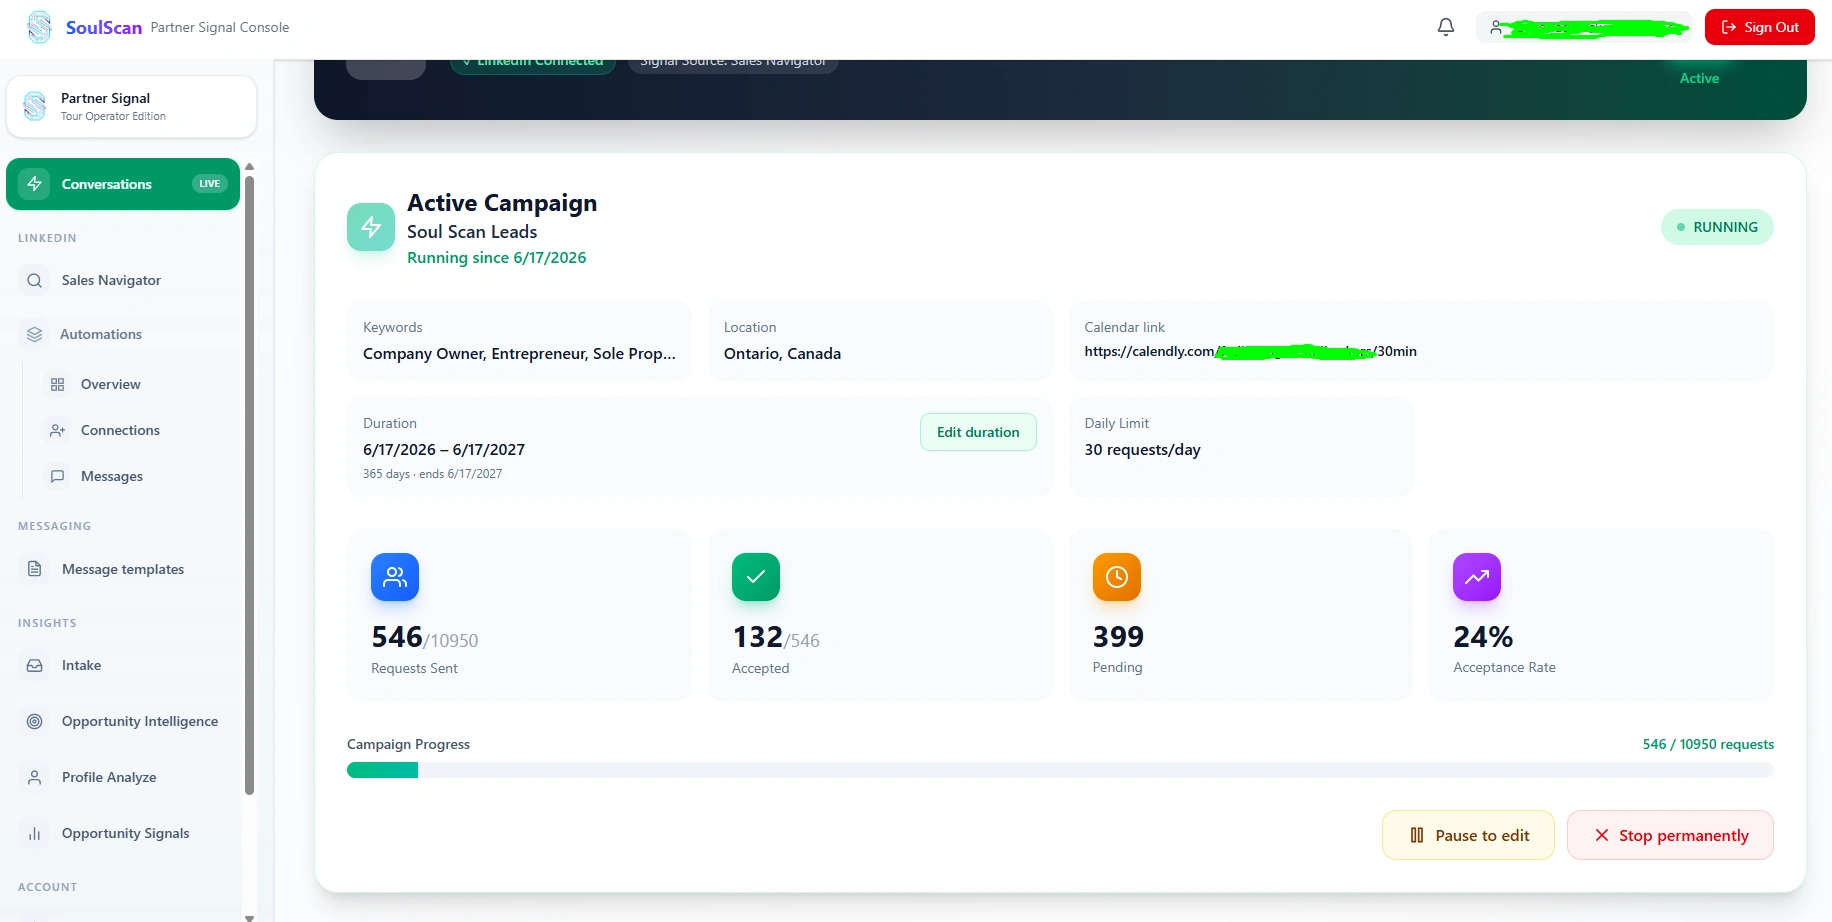Click the Partner Signal Tour Operator card
The height and width of the screenshot is (922, 1832).
tap(131, 106)
